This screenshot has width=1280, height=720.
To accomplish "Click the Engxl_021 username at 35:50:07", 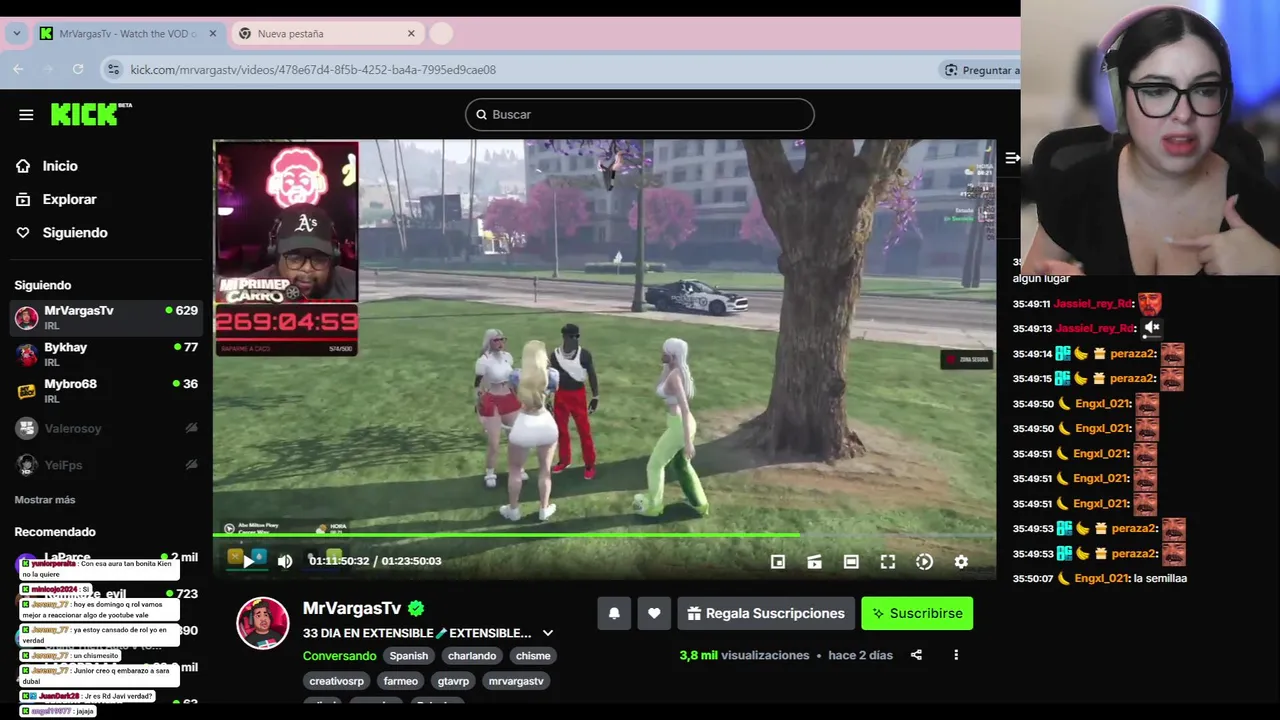I will point(1102,578).
